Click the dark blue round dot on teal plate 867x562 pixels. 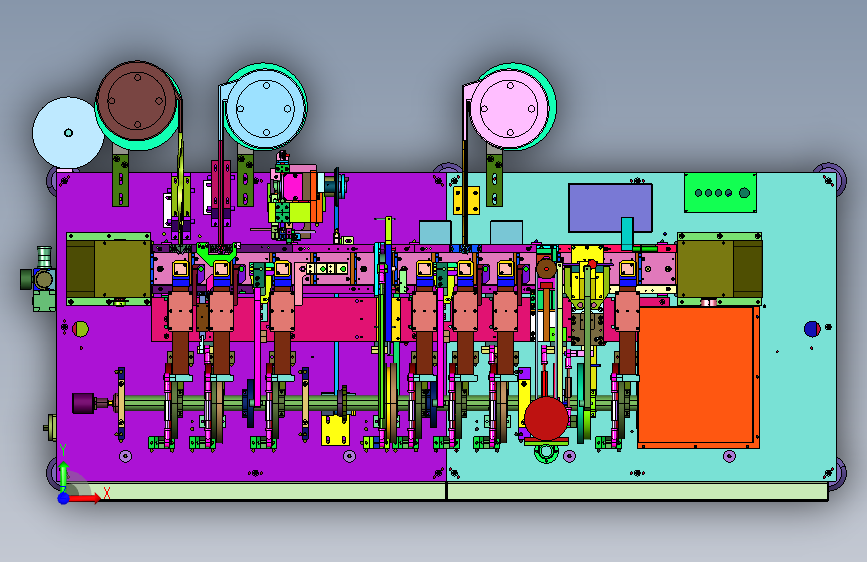point(812,329)
